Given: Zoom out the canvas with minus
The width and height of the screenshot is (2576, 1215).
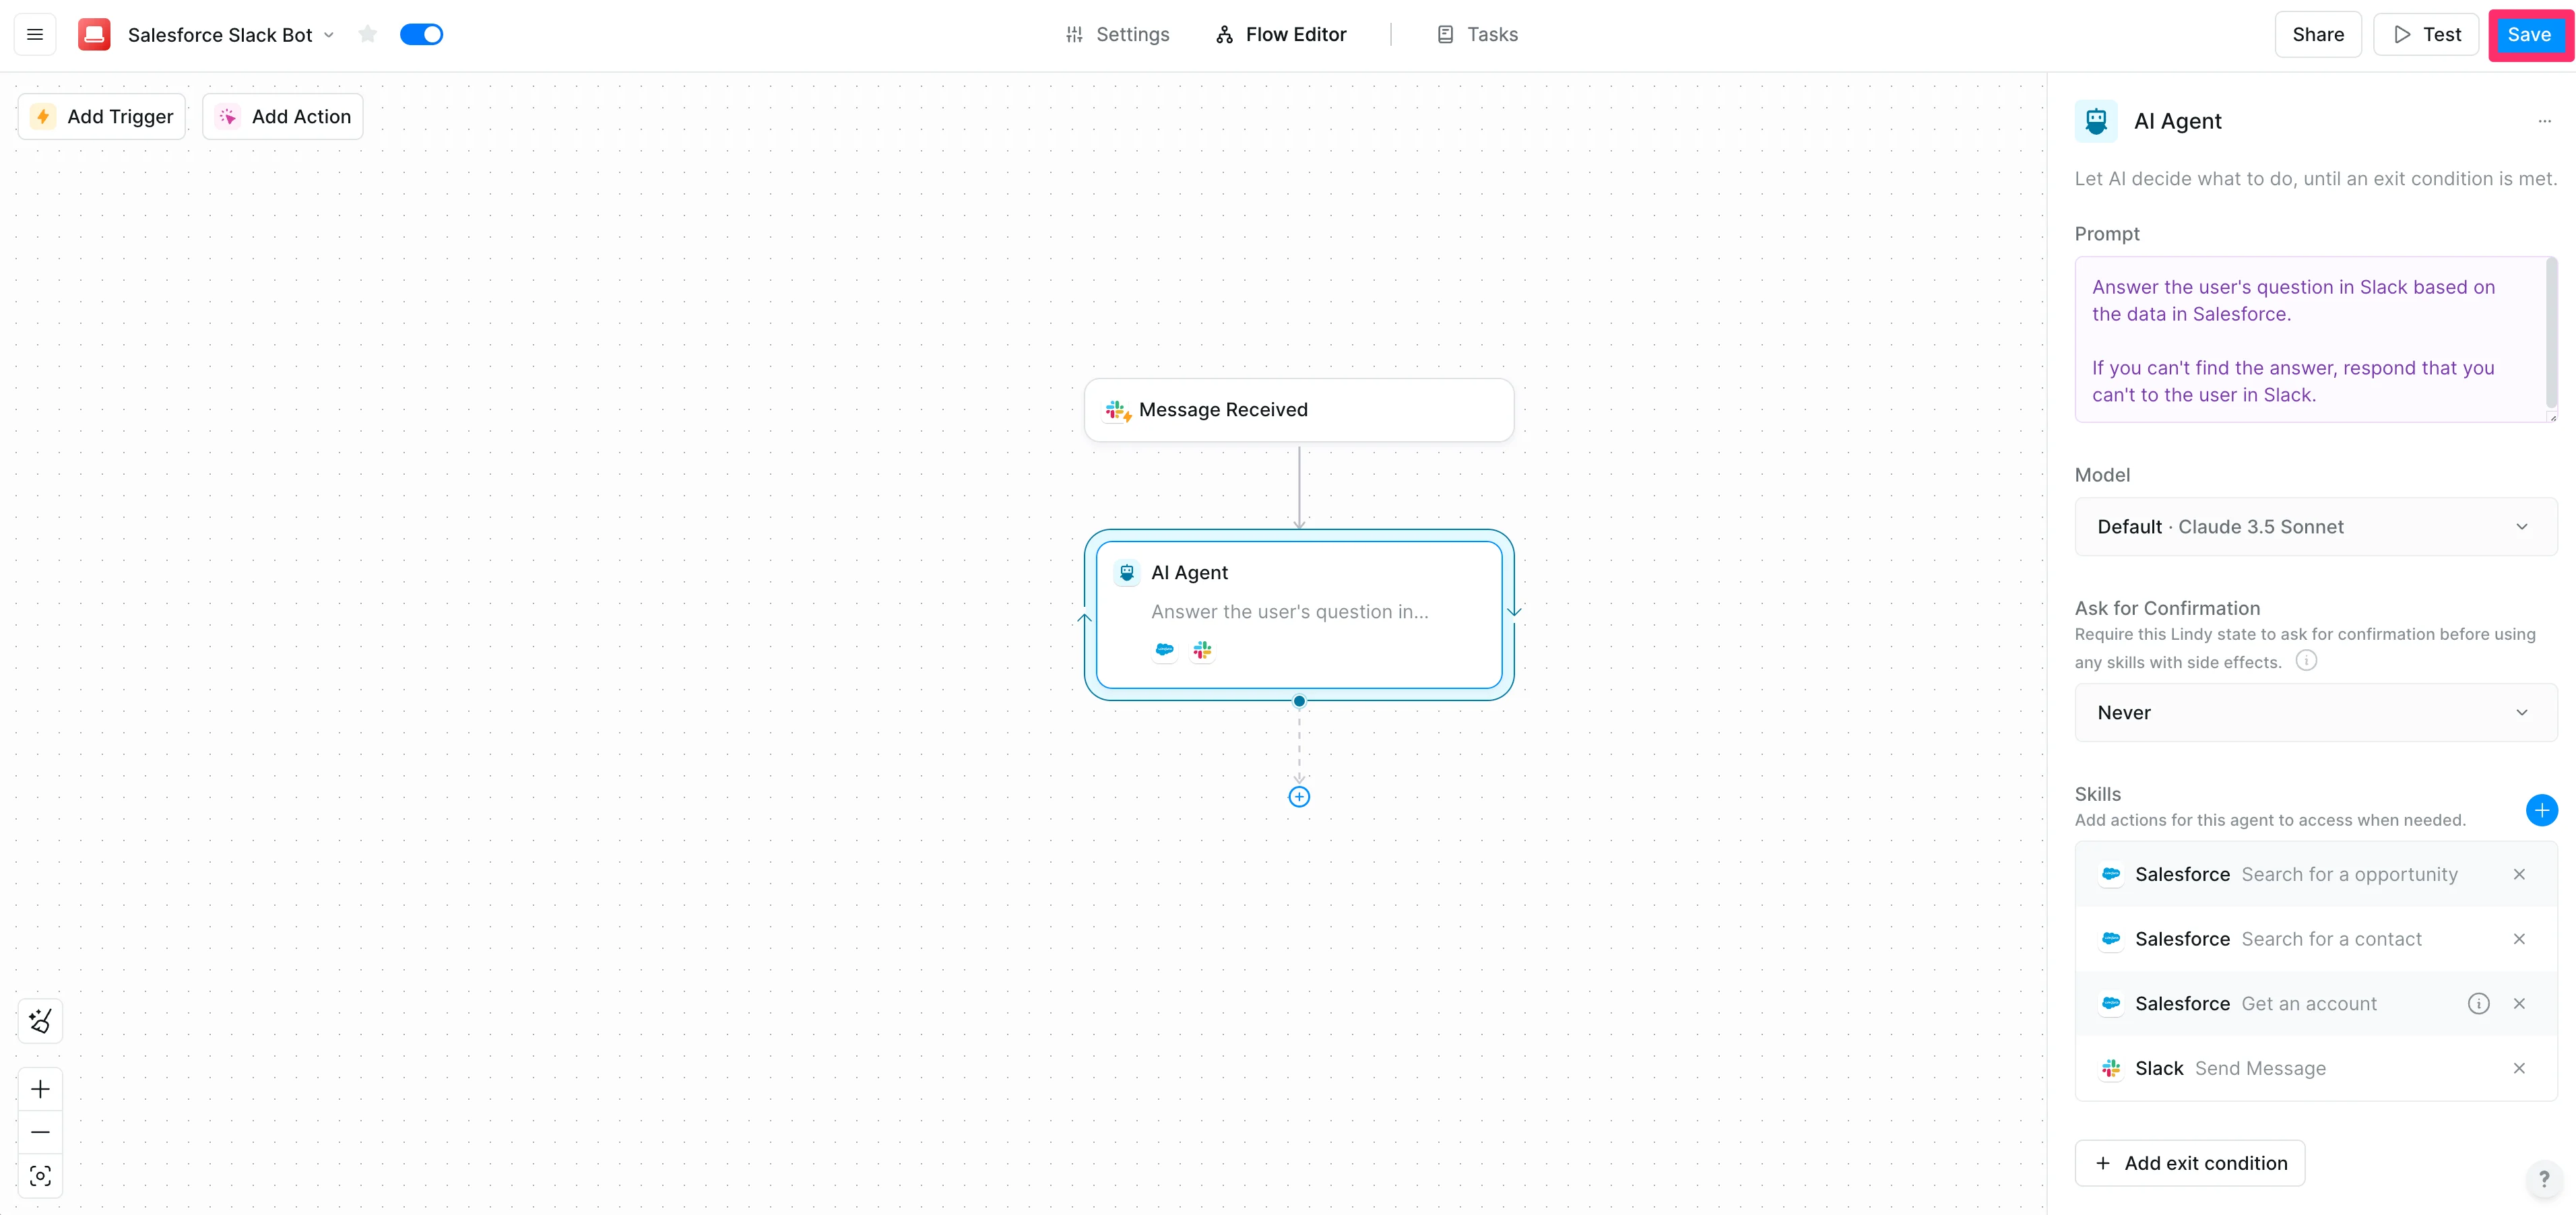Looking at the screenshot, I should coord(40,1132).
